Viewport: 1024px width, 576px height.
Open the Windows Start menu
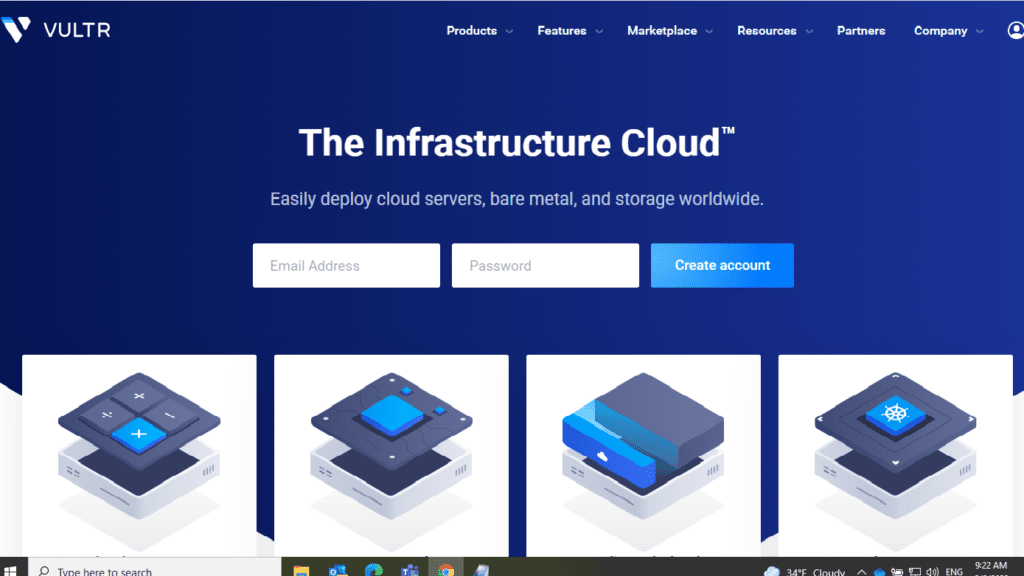pyautogui.click(x=10, y=569)
